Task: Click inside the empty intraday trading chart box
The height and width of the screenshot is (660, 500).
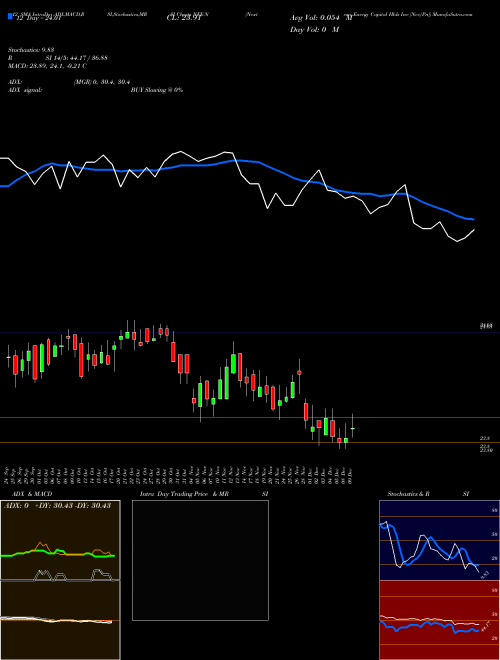Action: 200,560
